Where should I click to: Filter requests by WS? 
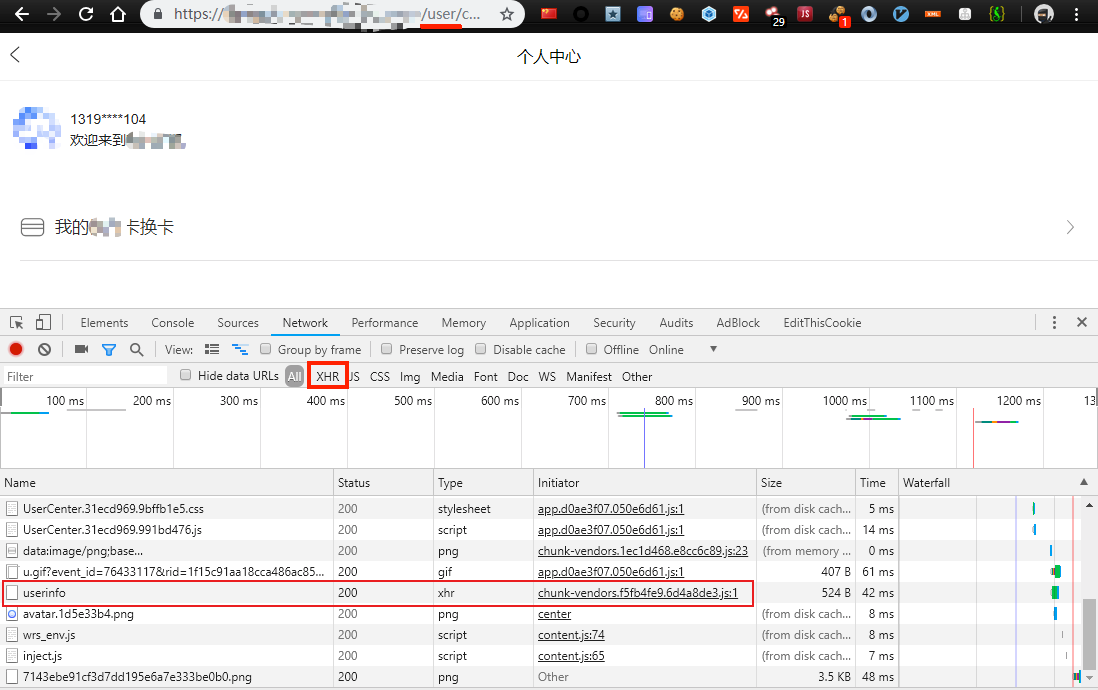click(547, 377)
